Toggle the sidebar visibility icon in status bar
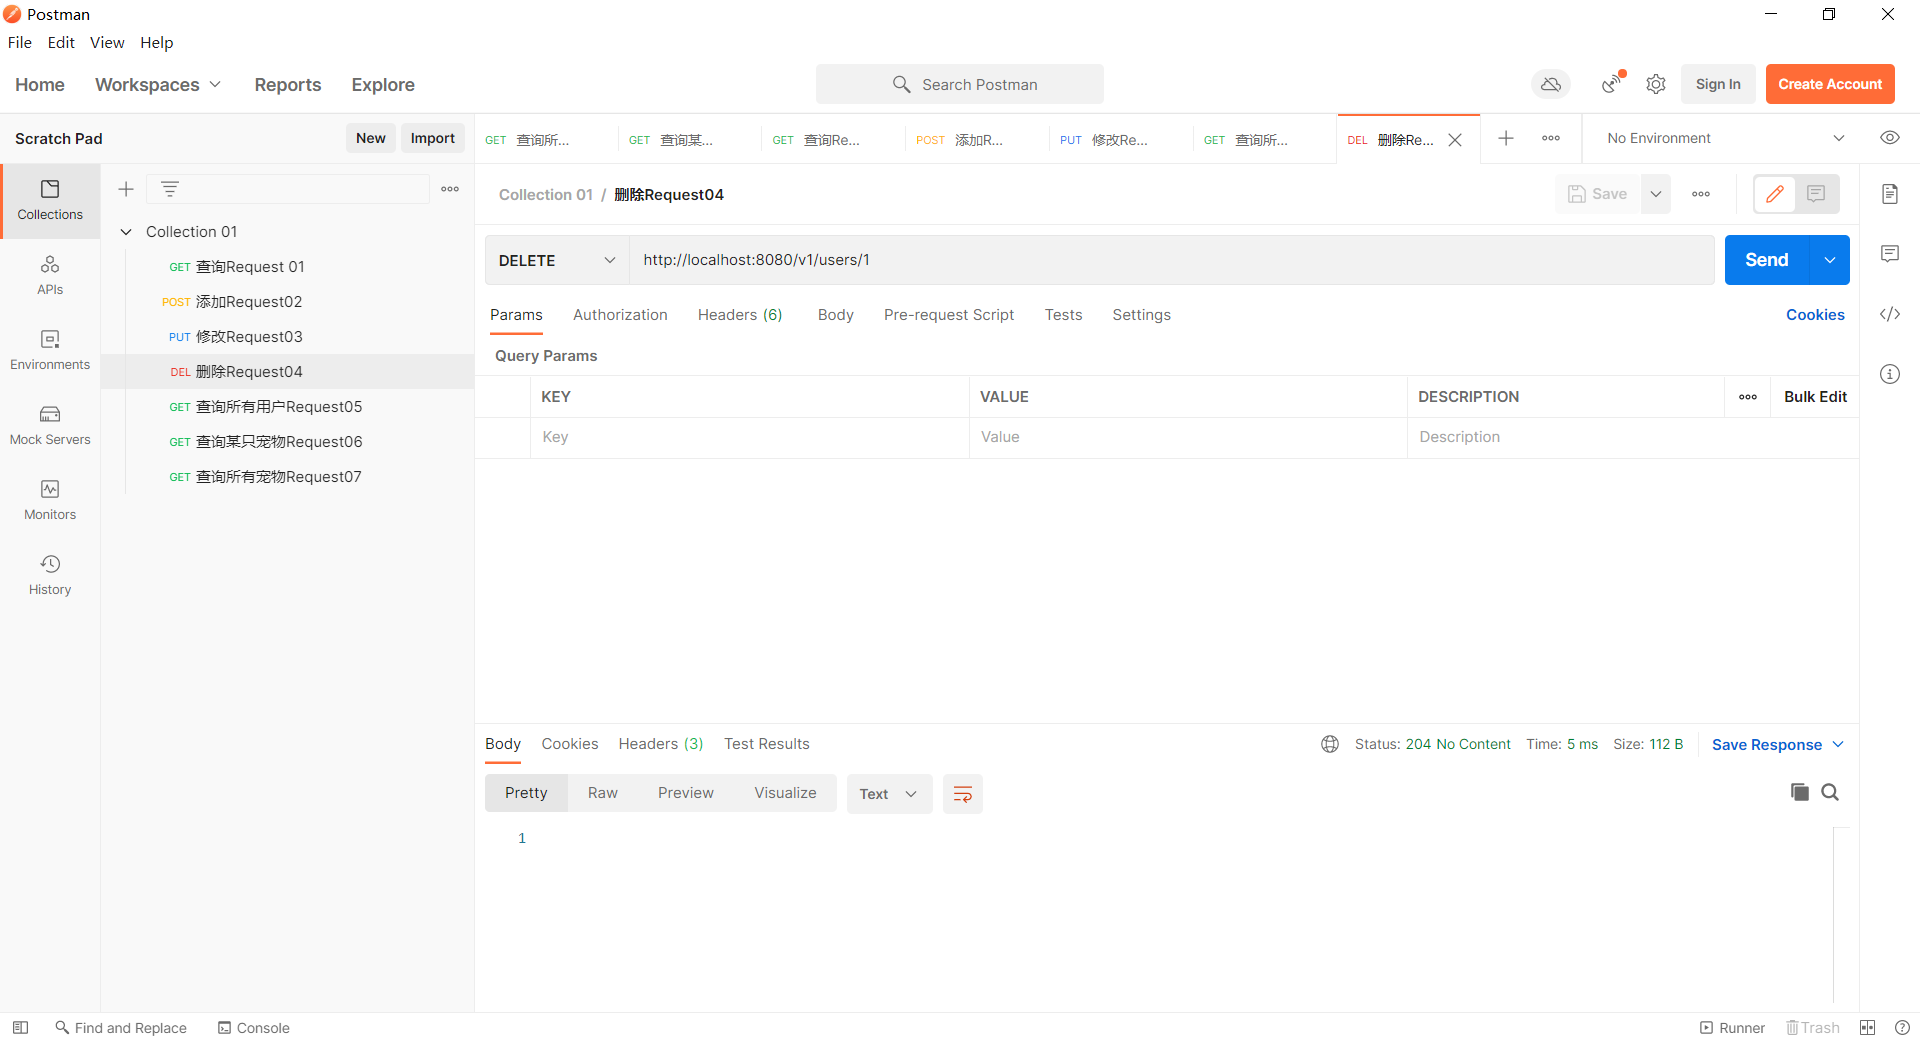The height and width of the screenshot is (1042, 1920). (x=20, y=1028)
